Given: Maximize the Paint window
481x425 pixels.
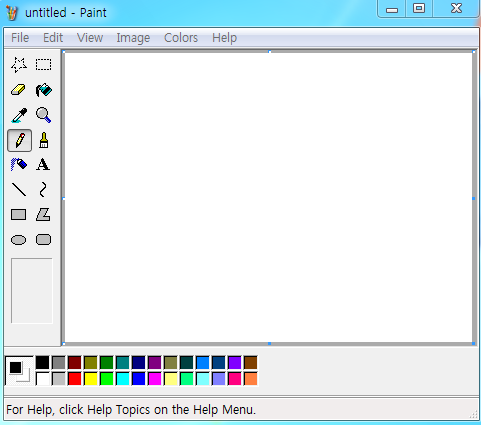Looking at the screenshot, I should coord(419,9).
